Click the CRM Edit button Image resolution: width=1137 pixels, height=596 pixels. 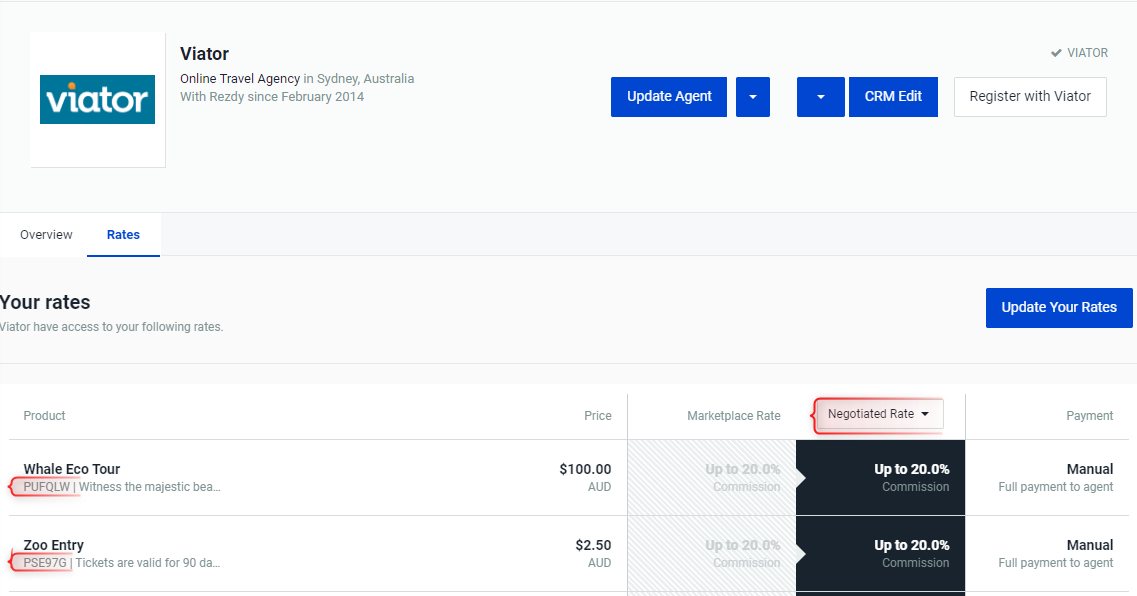pos(893,96)
